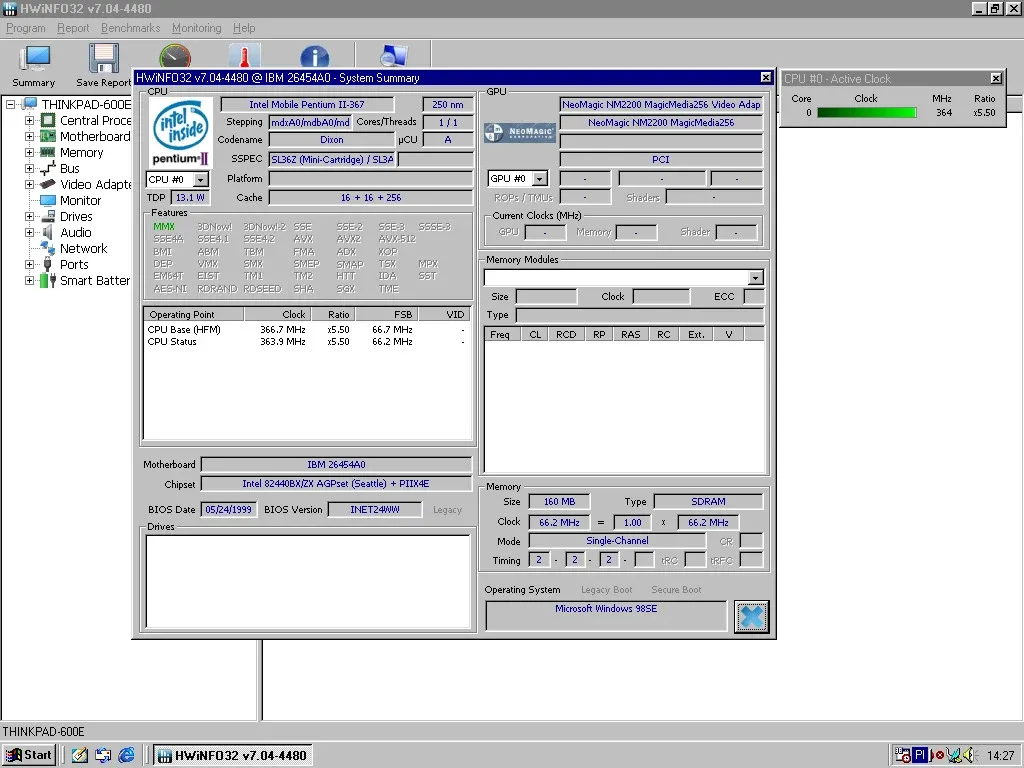
Task: Open the Monitoring menu
Action: [197, 28]
